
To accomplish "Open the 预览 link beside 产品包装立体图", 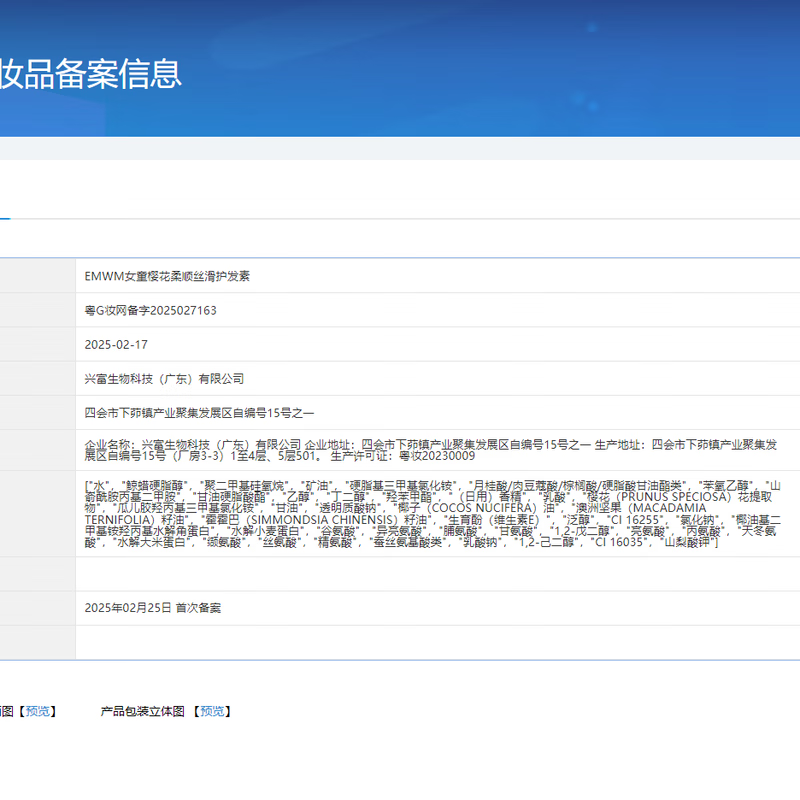I will click(213, 711).
